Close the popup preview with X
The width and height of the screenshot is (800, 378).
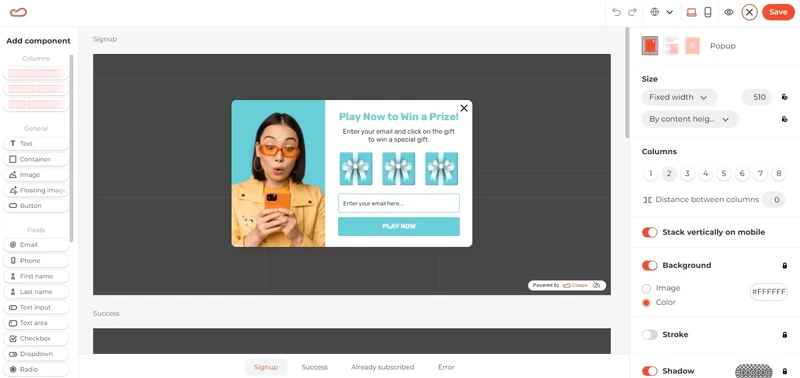click(464, 108)
